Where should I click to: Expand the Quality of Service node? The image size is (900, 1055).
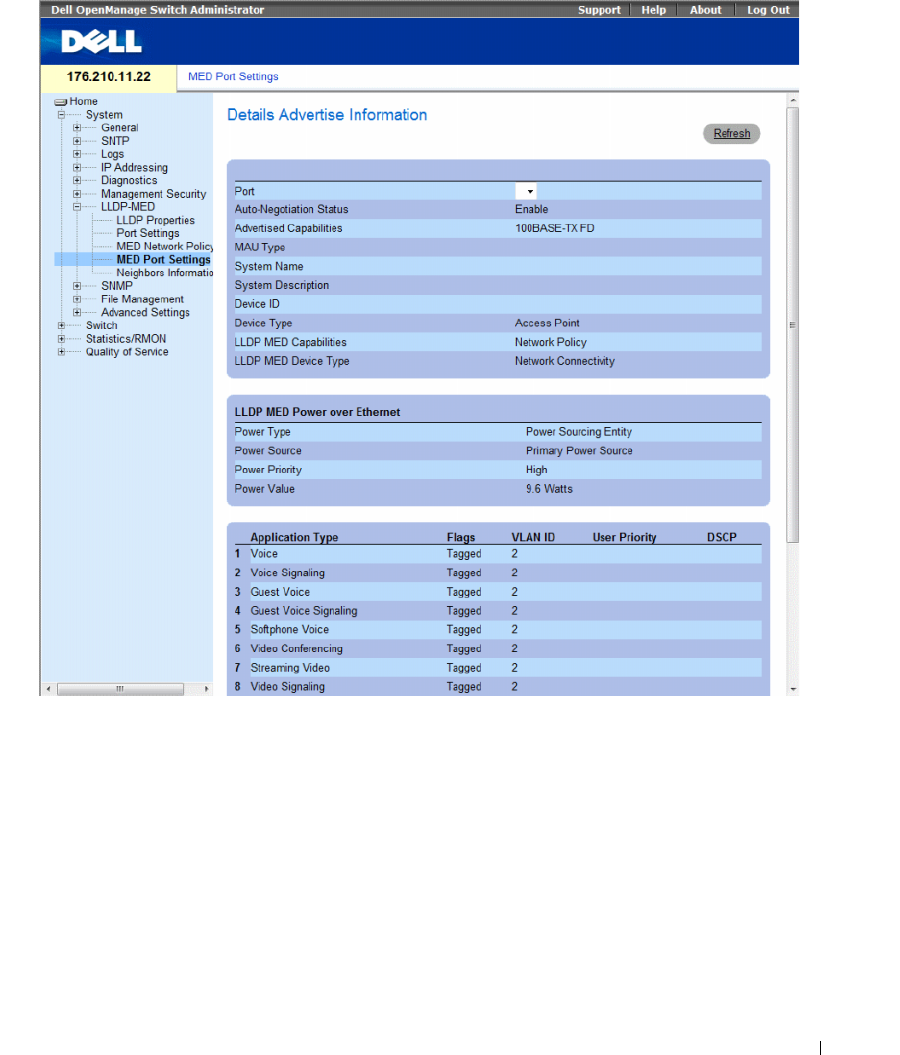[61, 352]
